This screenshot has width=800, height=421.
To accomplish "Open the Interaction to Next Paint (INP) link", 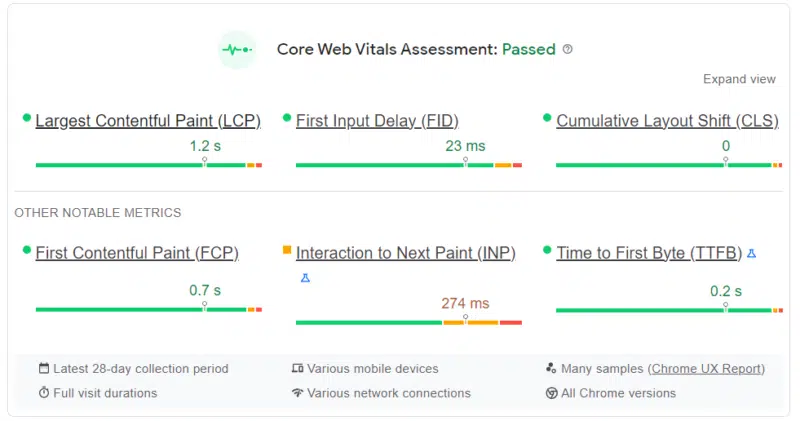I will pyautogui.click(x=406, y=253).
